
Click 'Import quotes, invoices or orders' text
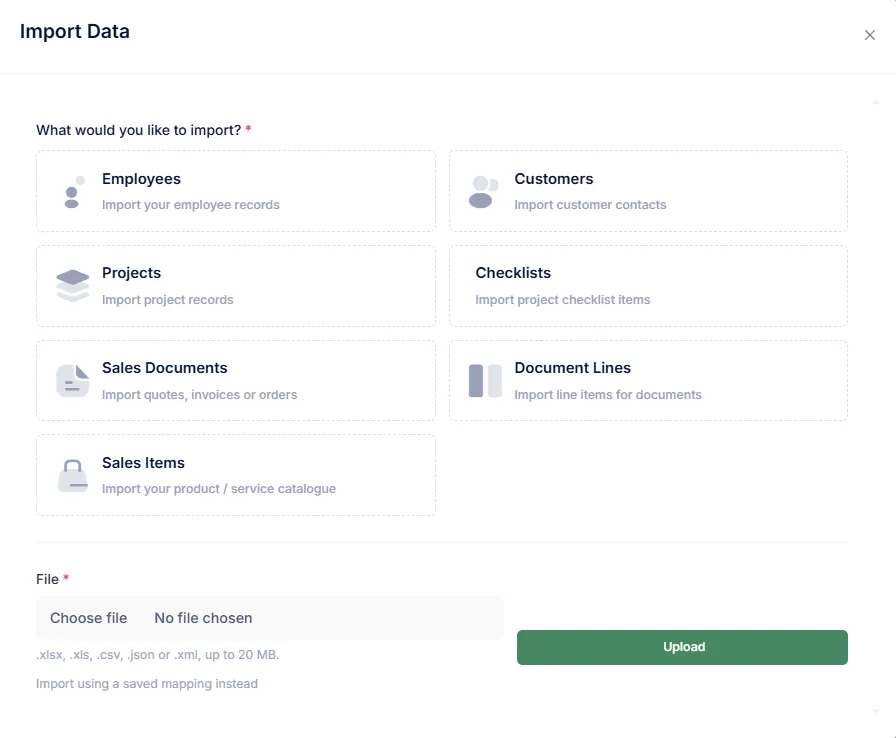click(199, 395)
